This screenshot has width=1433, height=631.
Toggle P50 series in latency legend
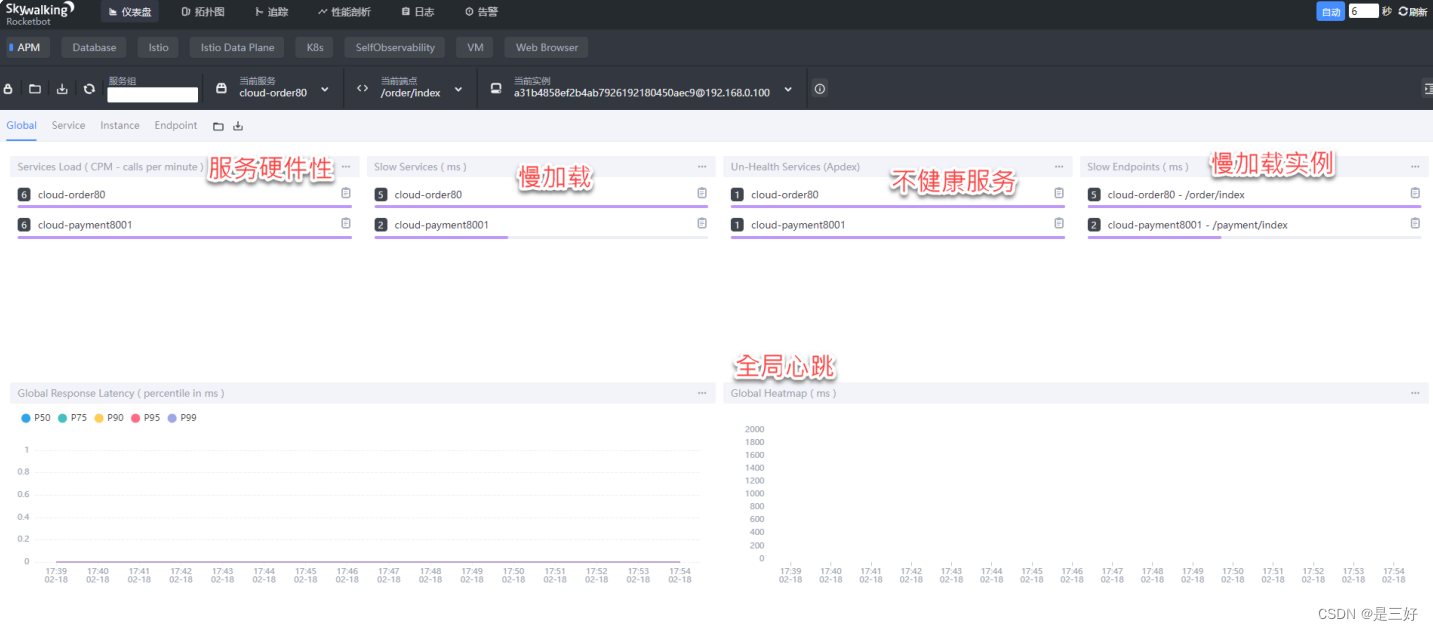click(x=36, y=418)
